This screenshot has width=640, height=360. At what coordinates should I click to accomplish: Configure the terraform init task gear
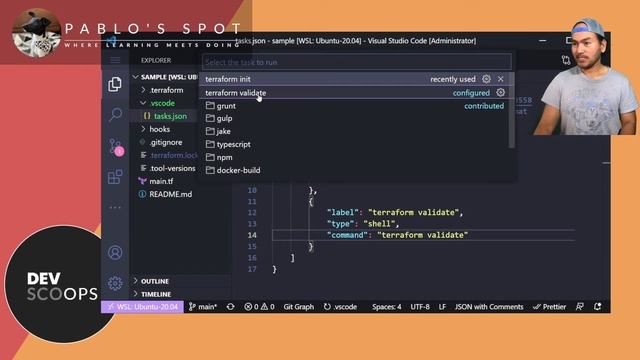click(486, 79)
